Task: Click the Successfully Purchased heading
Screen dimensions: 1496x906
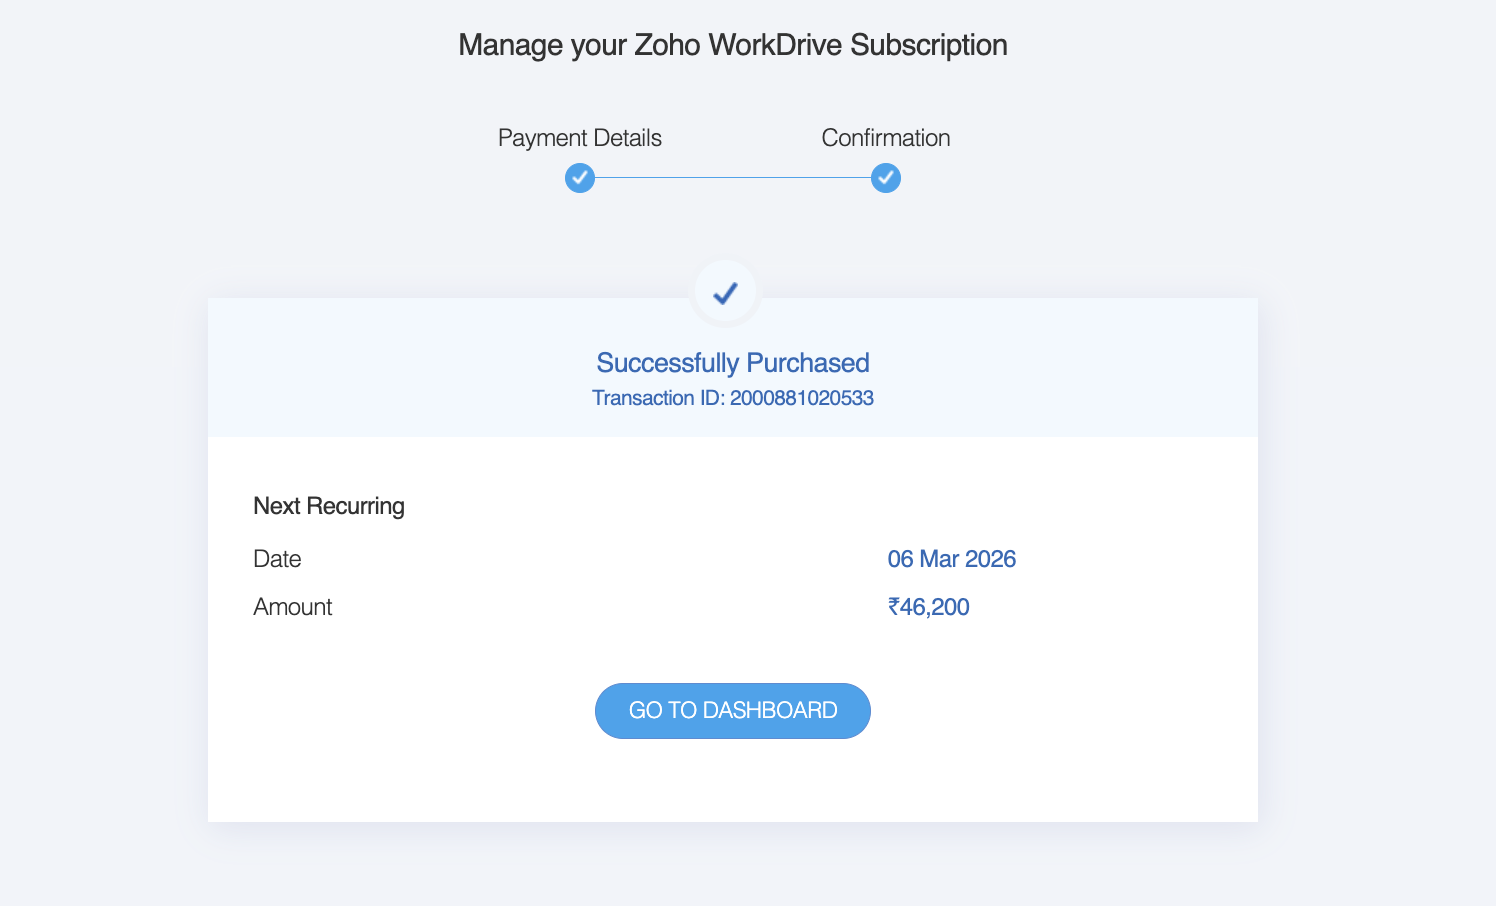Action: 733,363
